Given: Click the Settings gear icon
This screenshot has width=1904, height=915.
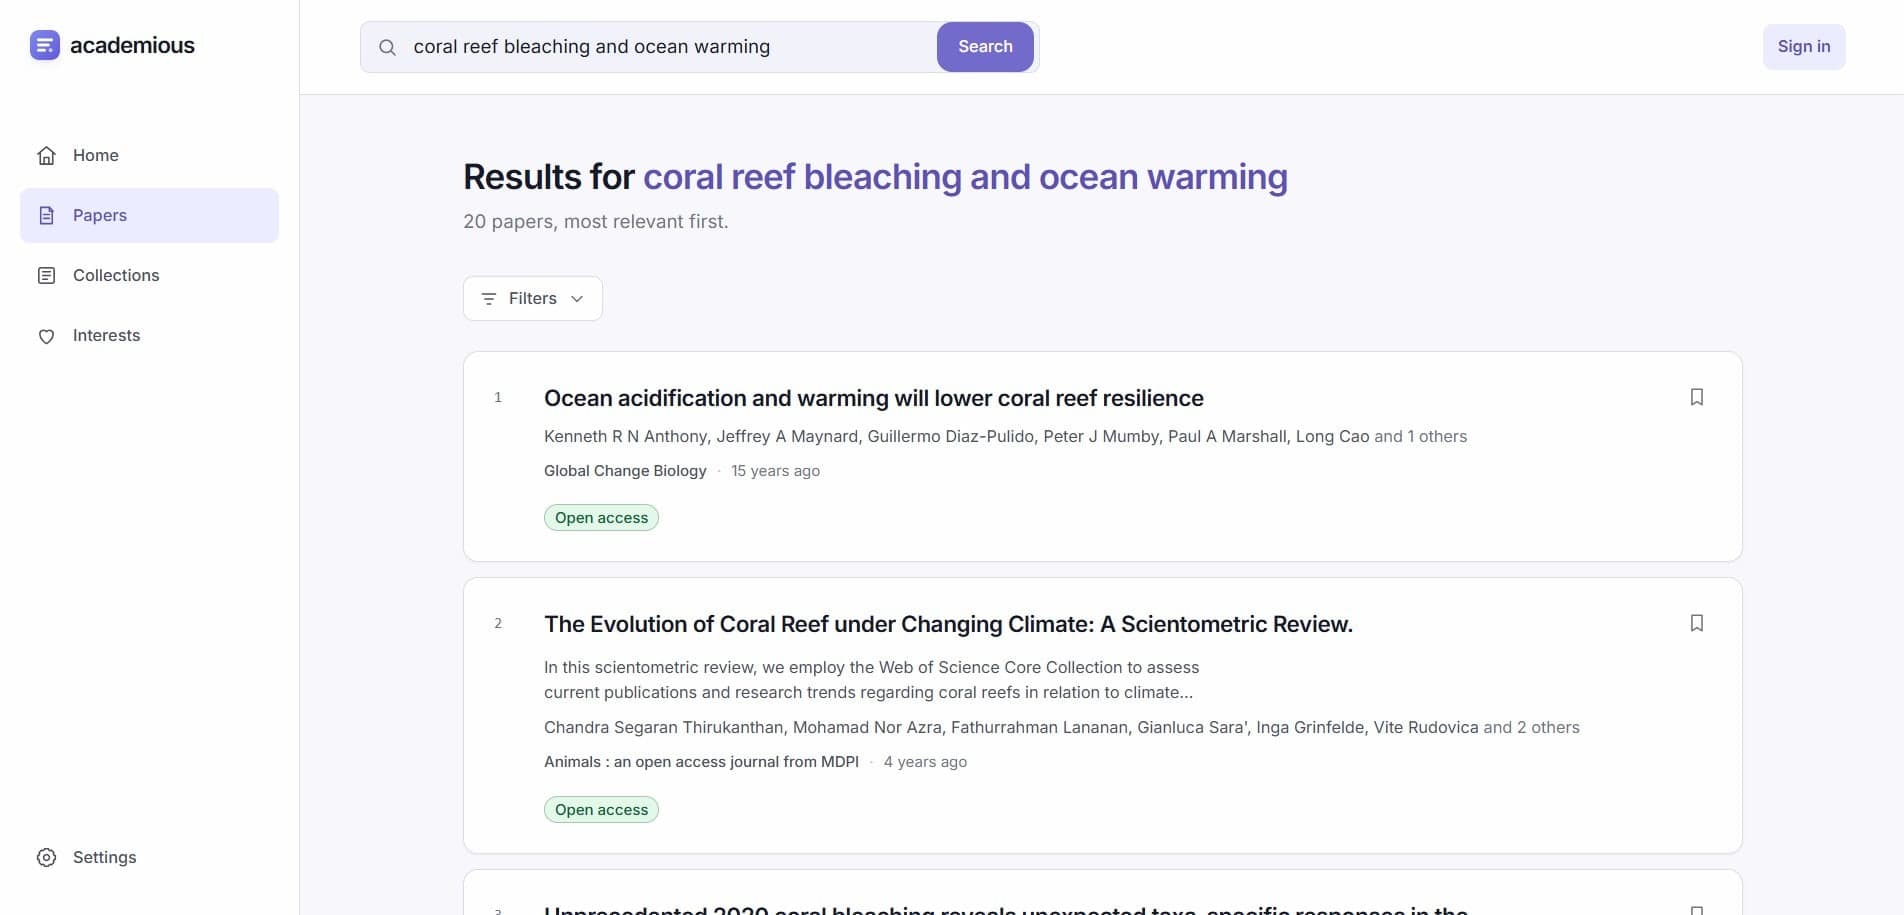Looking at the screenshot, I should point(46,858).
